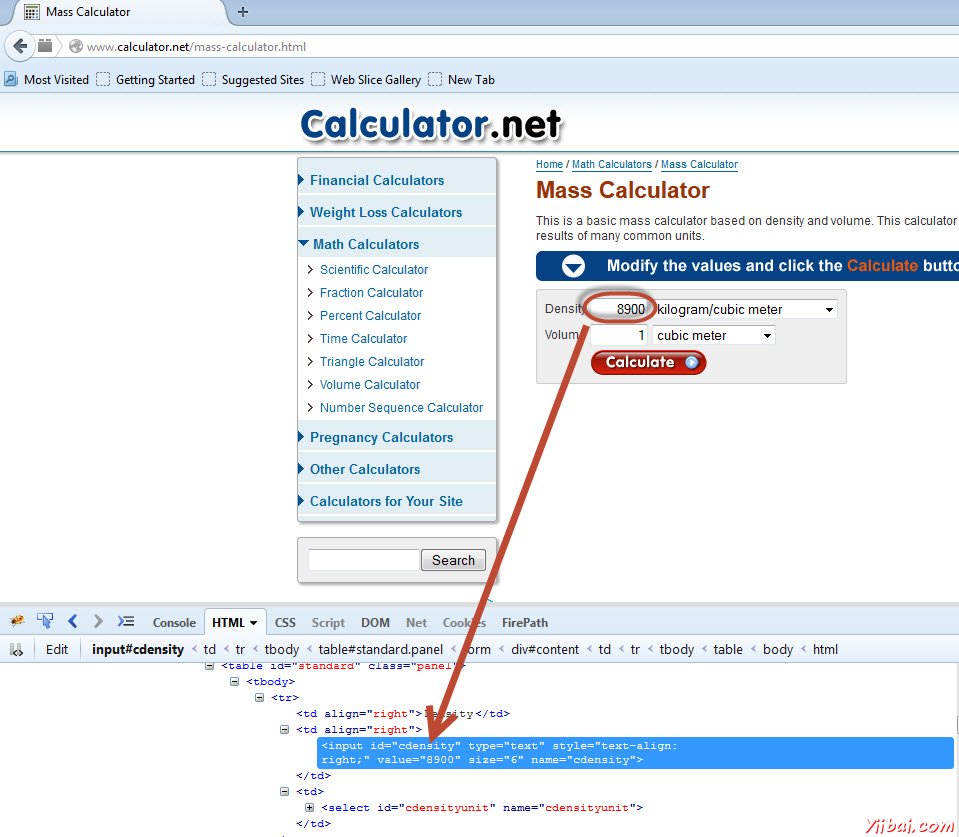Open the kilogram/cubic meter unit dropdown
Viewport: 959px width, 837px height.
click(830, 309)
